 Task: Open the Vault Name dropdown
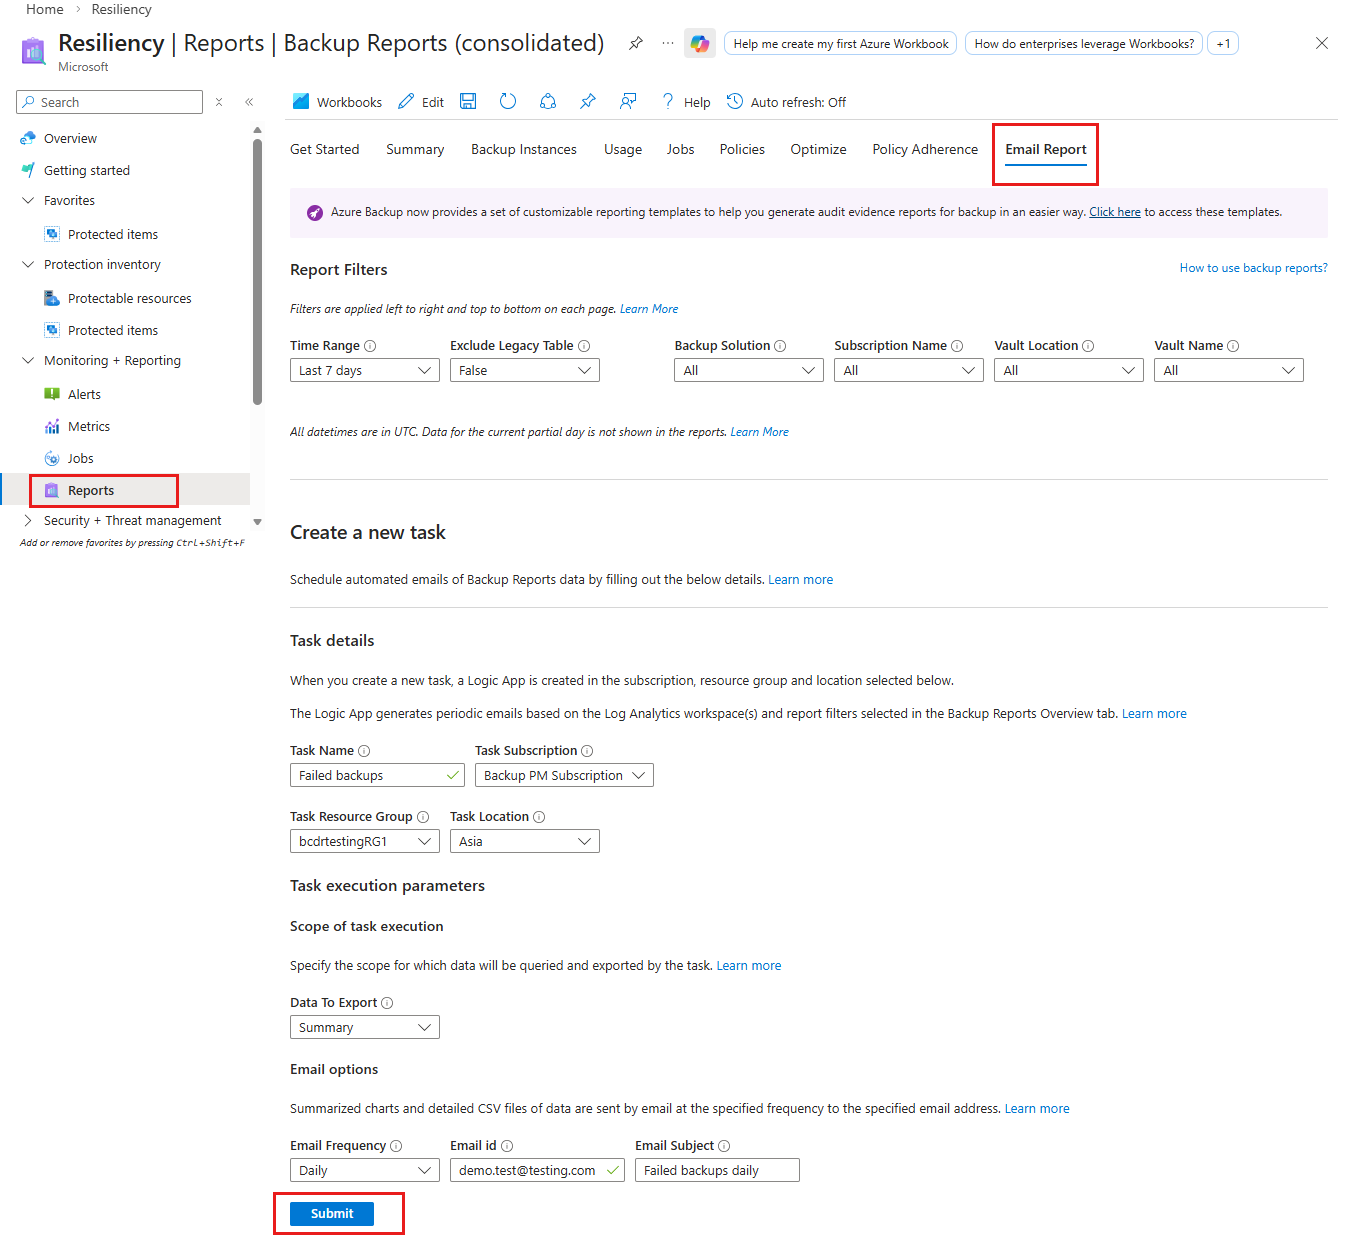pos(1229,370)
